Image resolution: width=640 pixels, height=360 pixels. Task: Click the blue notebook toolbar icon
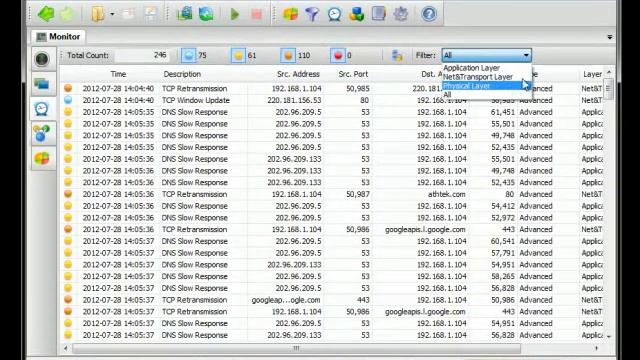(x=378, y=14)
